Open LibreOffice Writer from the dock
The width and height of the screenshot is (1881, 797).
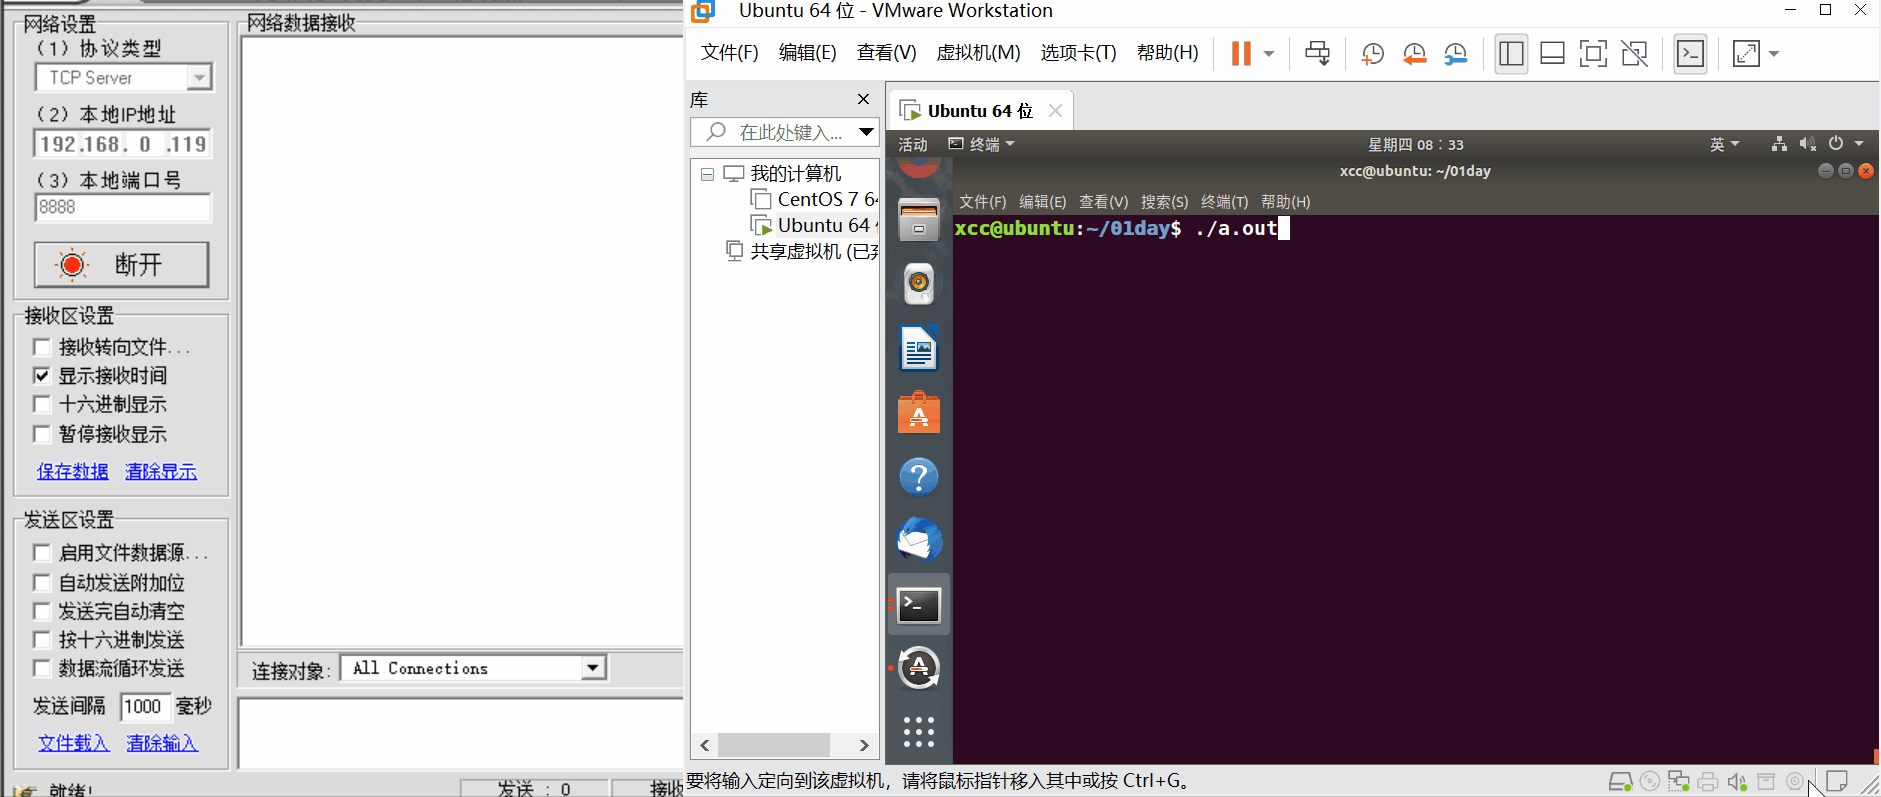919,348
